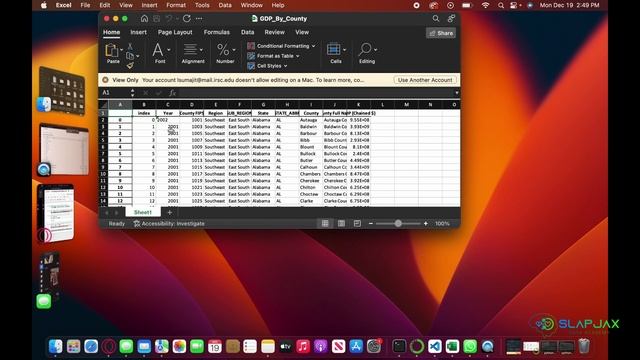Click the Paste clipboard icon
This screenshot has width=640, height=360.
[111, 50]
